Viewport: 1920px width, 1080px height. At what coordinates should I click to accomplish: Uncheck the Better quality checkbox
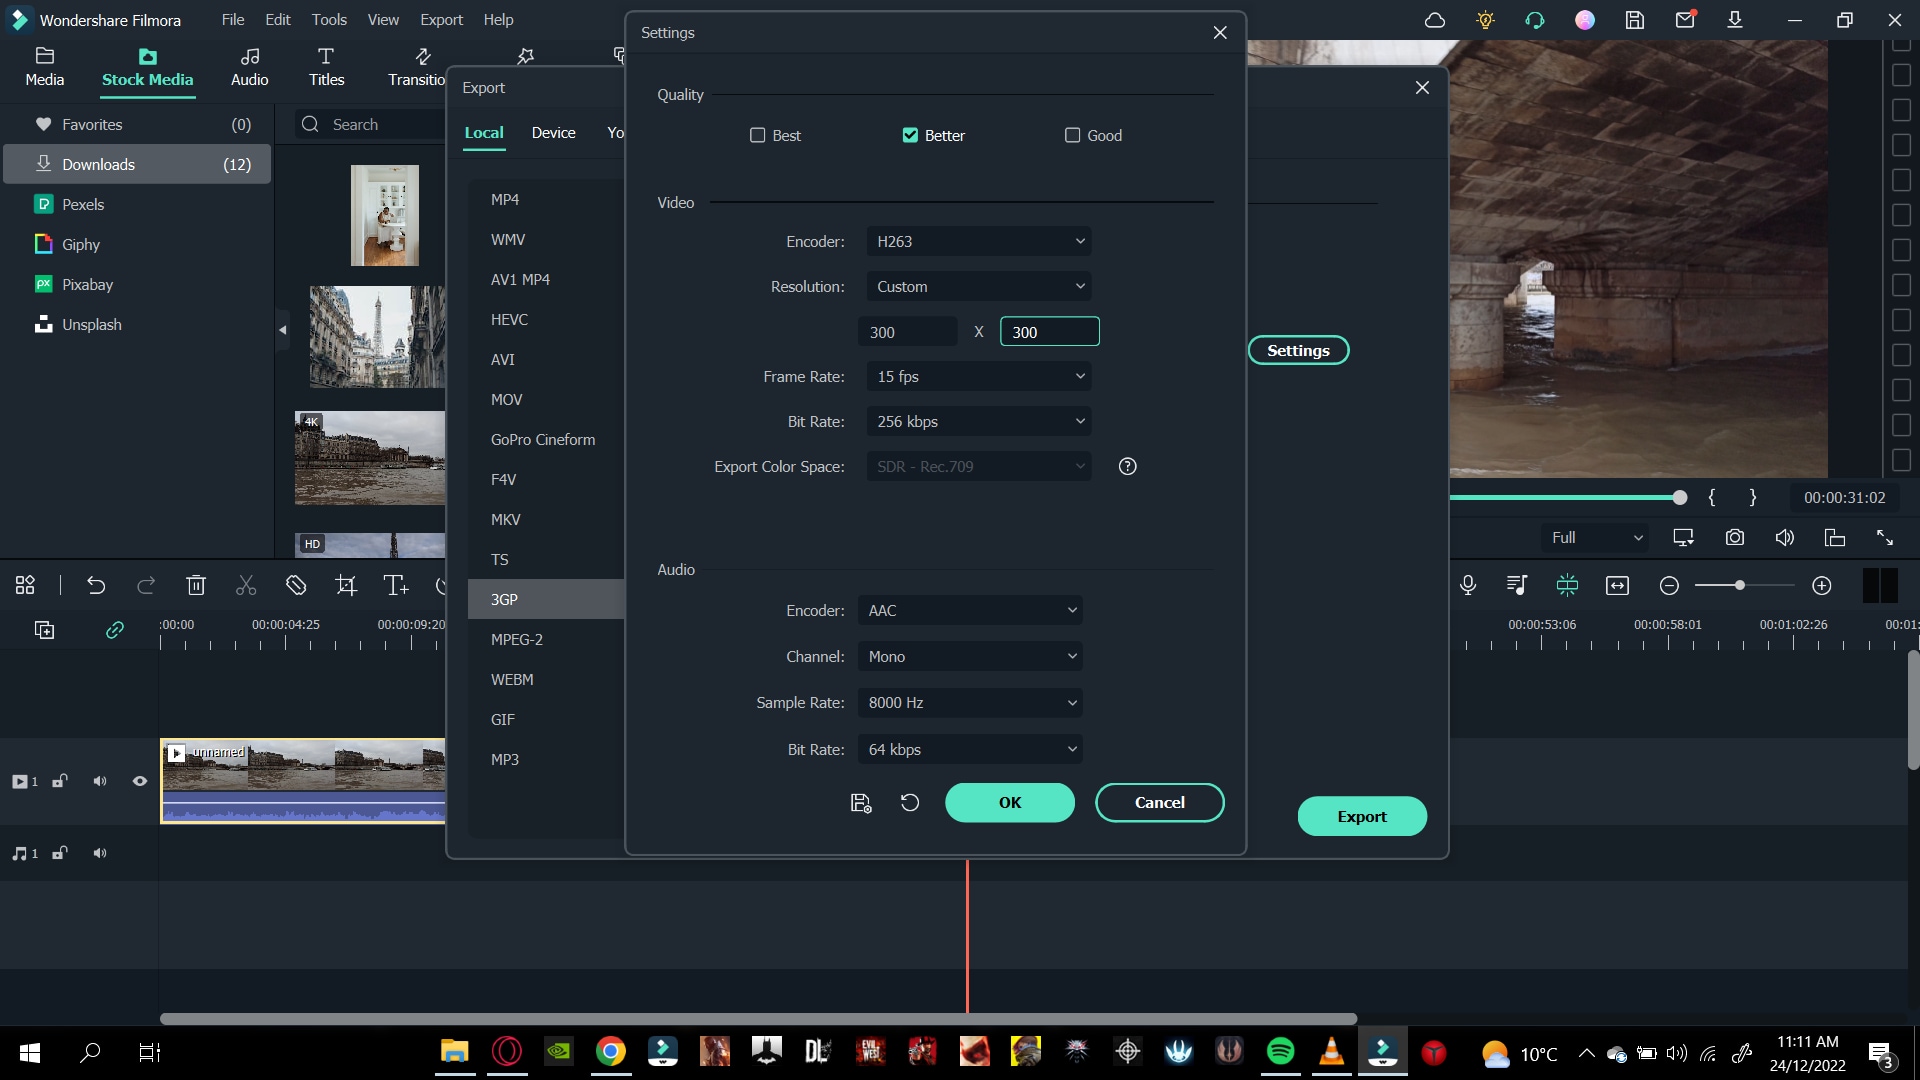[x=910, y=136]
